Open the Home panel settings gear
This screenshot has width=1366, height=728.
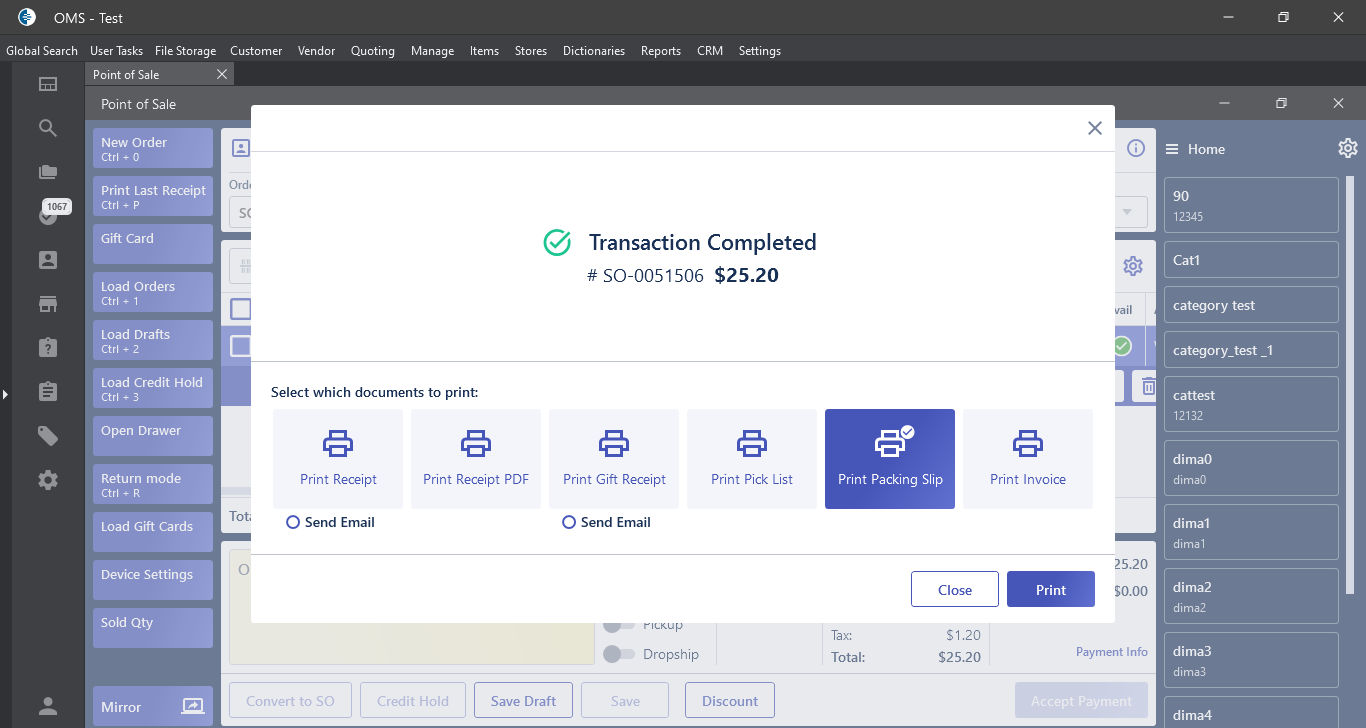tap(1348, 148)
